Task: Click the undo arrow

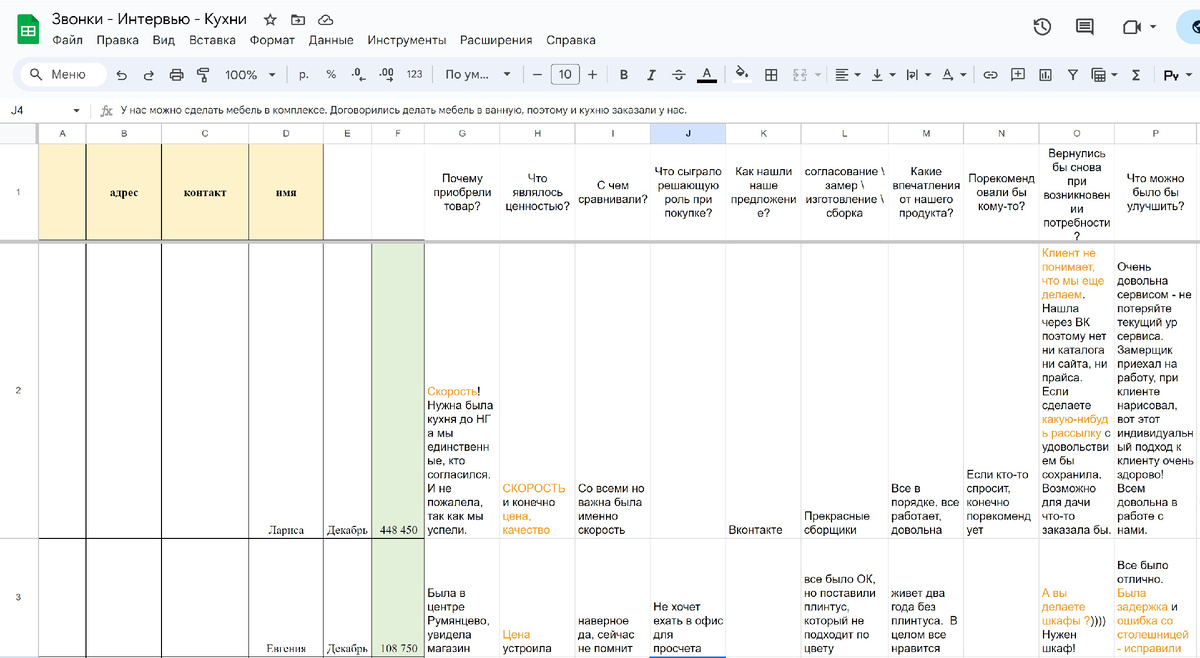Action: click(x=122, y=75)
